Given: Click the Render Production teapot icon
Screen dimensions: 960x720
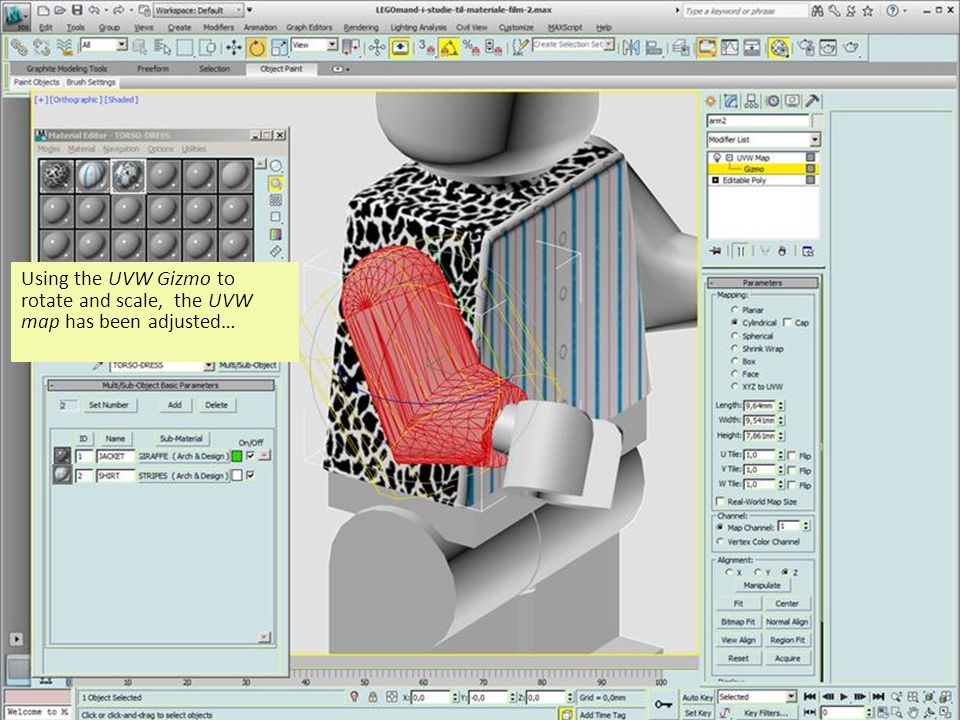Looking at the screenshot, I should (x=851, y=47).
